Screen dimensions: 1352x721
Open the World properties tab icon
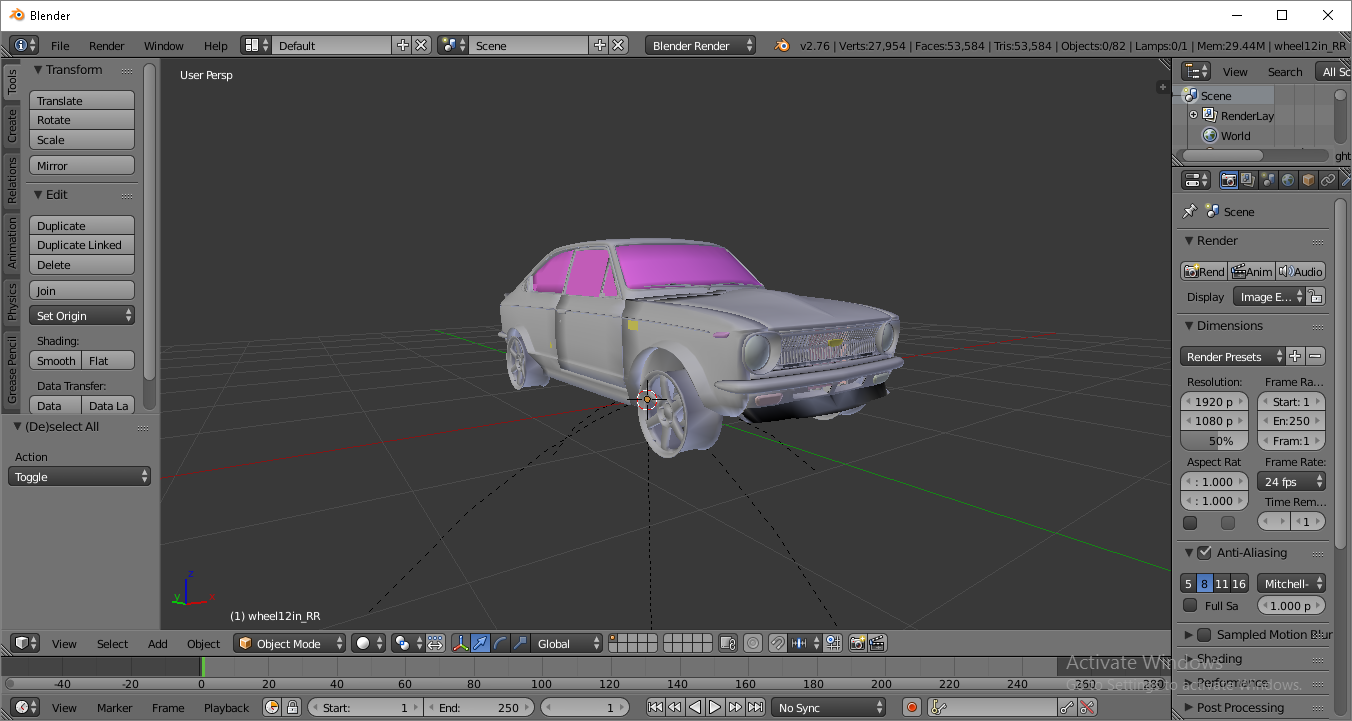(1288, 180)
